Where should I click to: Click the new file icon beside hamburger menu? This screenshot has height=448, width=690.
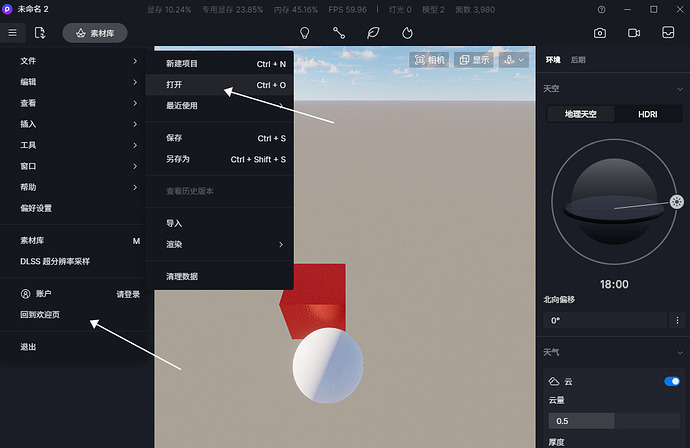click(x=40, y=33)
